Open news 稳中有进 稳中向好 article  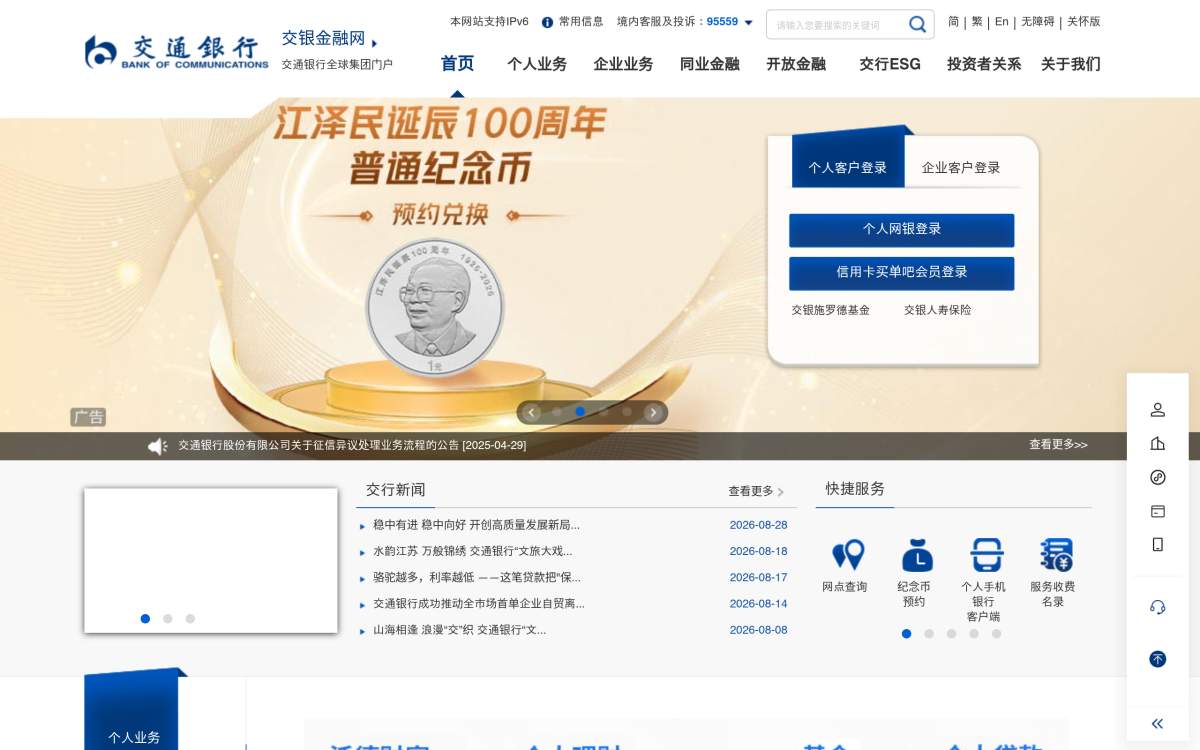point(476,525)
